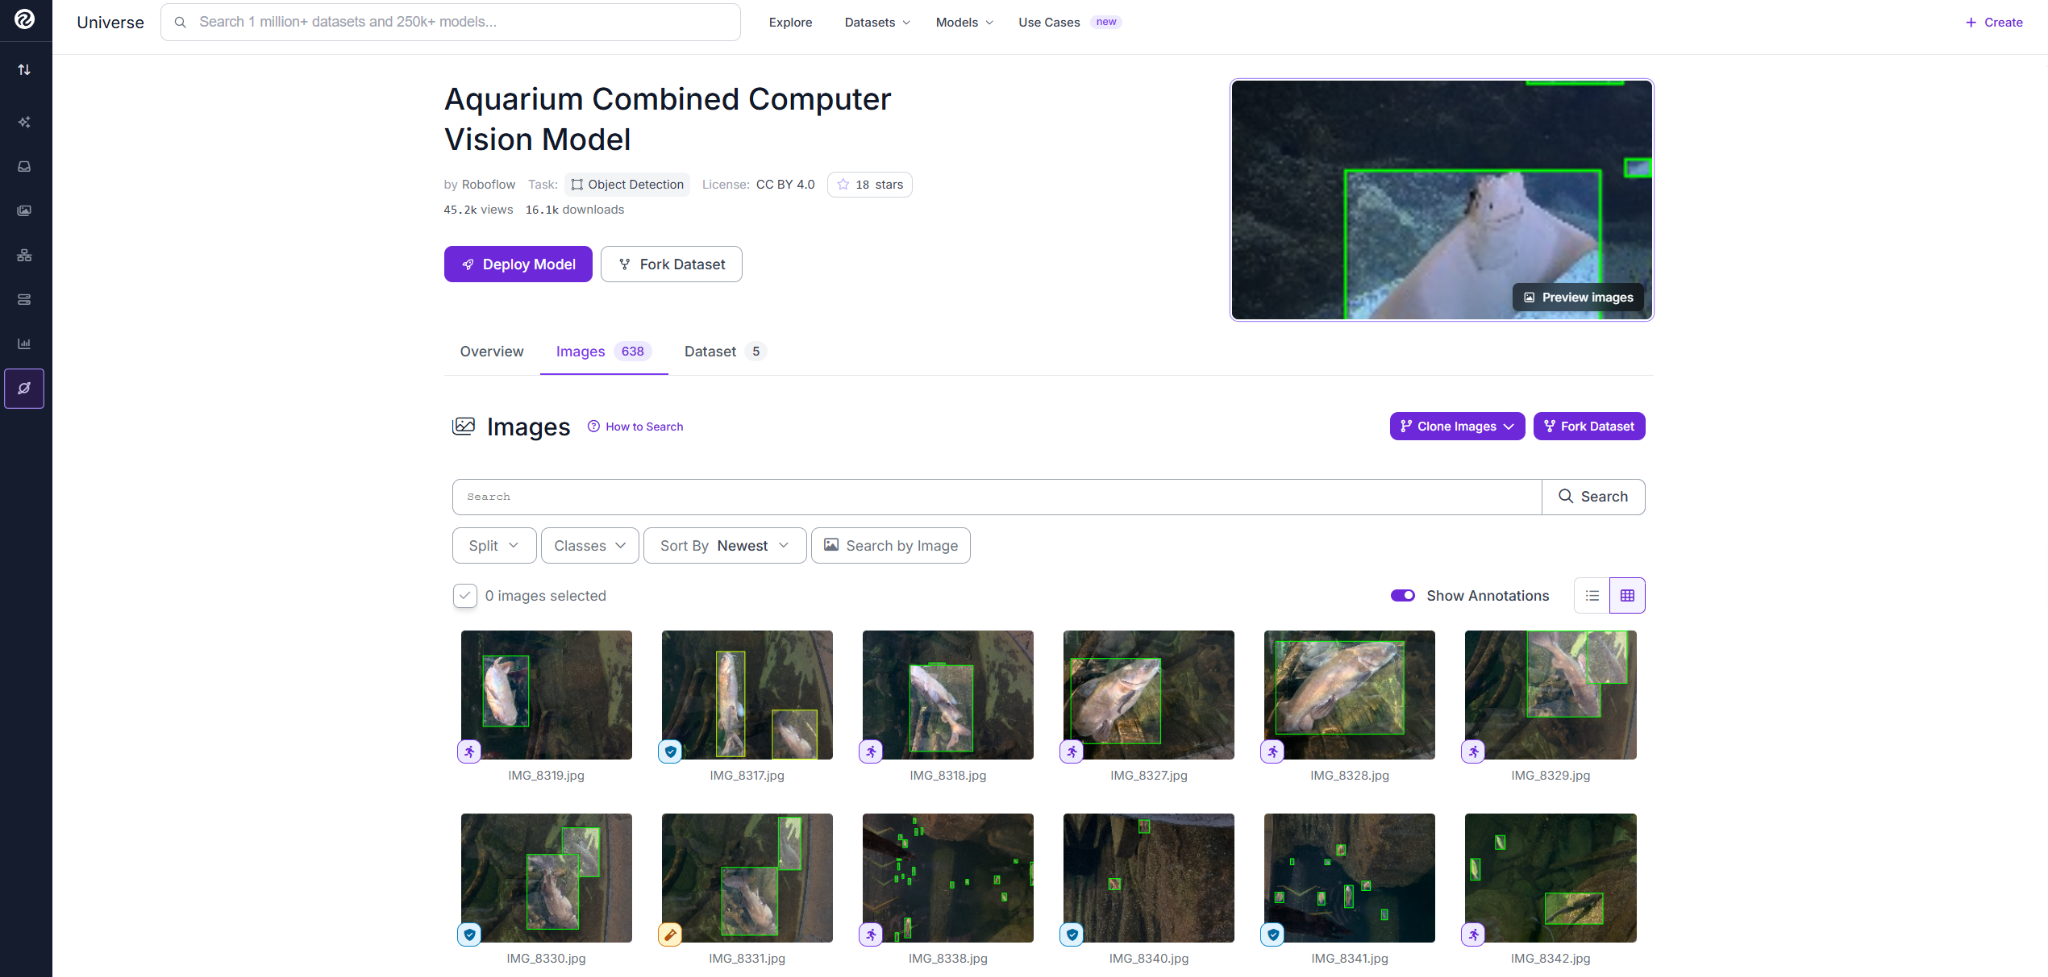2048x977 pixels.
Task: Click the star icon beside 18 stars
Action: (x=843, y=184)
